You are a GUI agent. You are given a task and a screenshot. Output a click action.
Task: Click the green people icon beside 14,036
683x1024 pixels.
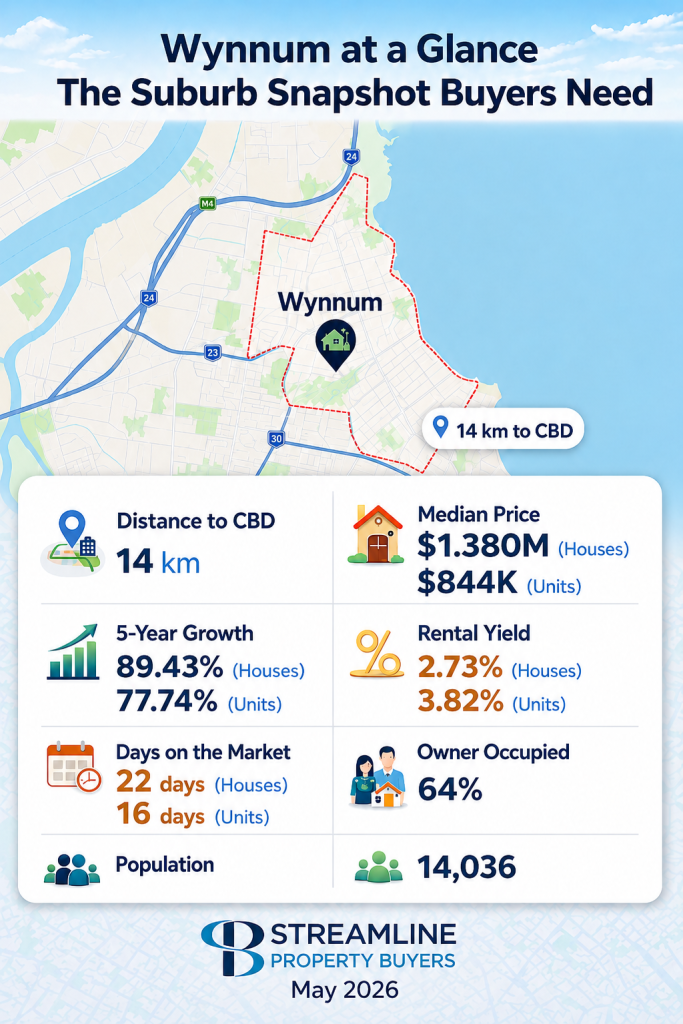point(379,867)
